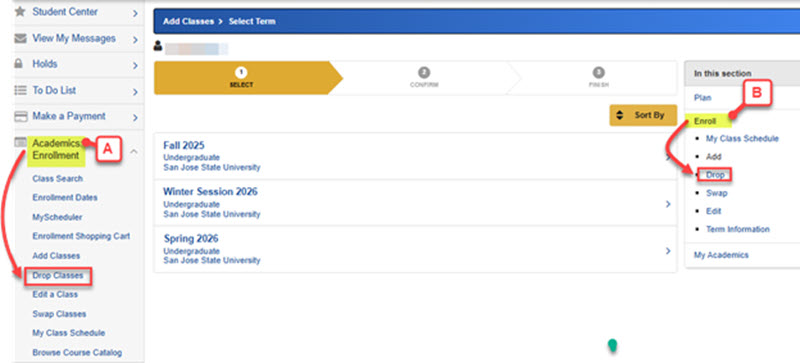
Task: Click the Make a Payment card icon
Action: point(20,116)
